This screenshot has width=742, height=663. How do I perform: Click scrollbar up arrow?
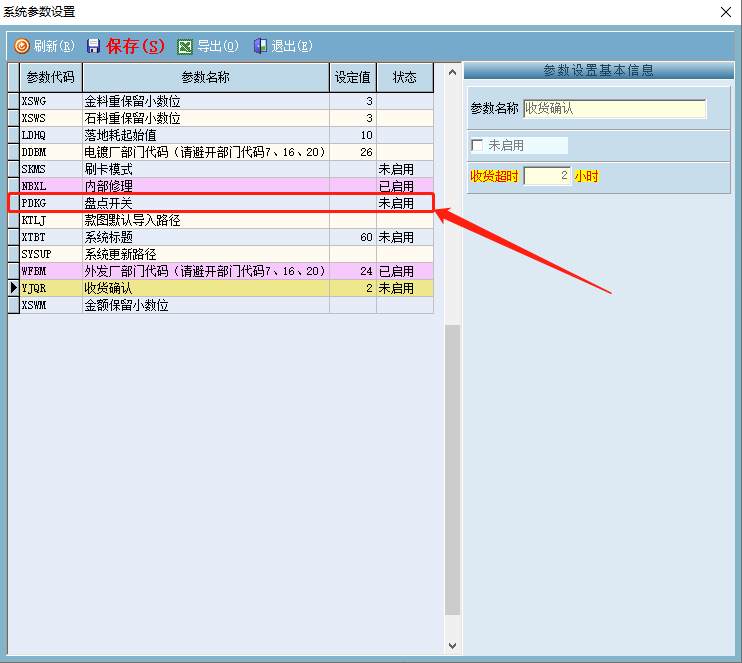coord(452,72)
